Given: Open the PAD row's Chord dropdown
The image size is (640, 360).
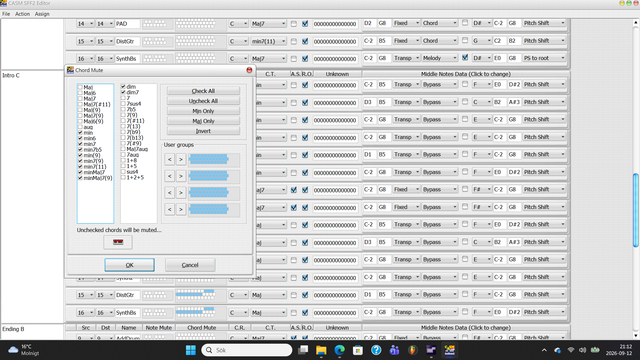Looking at the screenshot, I should [x=440, y=23].
